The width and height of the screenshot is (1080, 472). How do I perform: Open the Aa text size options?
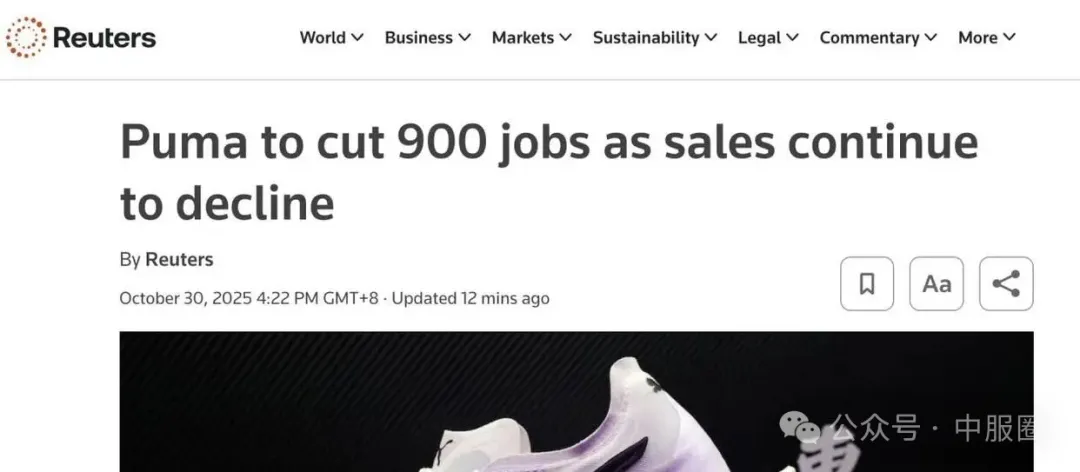click(936, 284)
